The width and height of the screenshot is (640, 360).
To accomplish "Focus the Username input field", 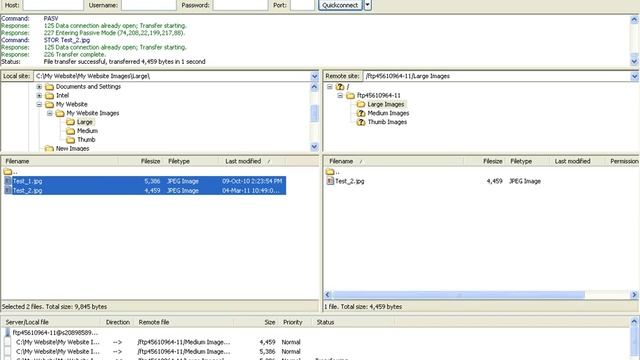I will [x=149, y=5].
